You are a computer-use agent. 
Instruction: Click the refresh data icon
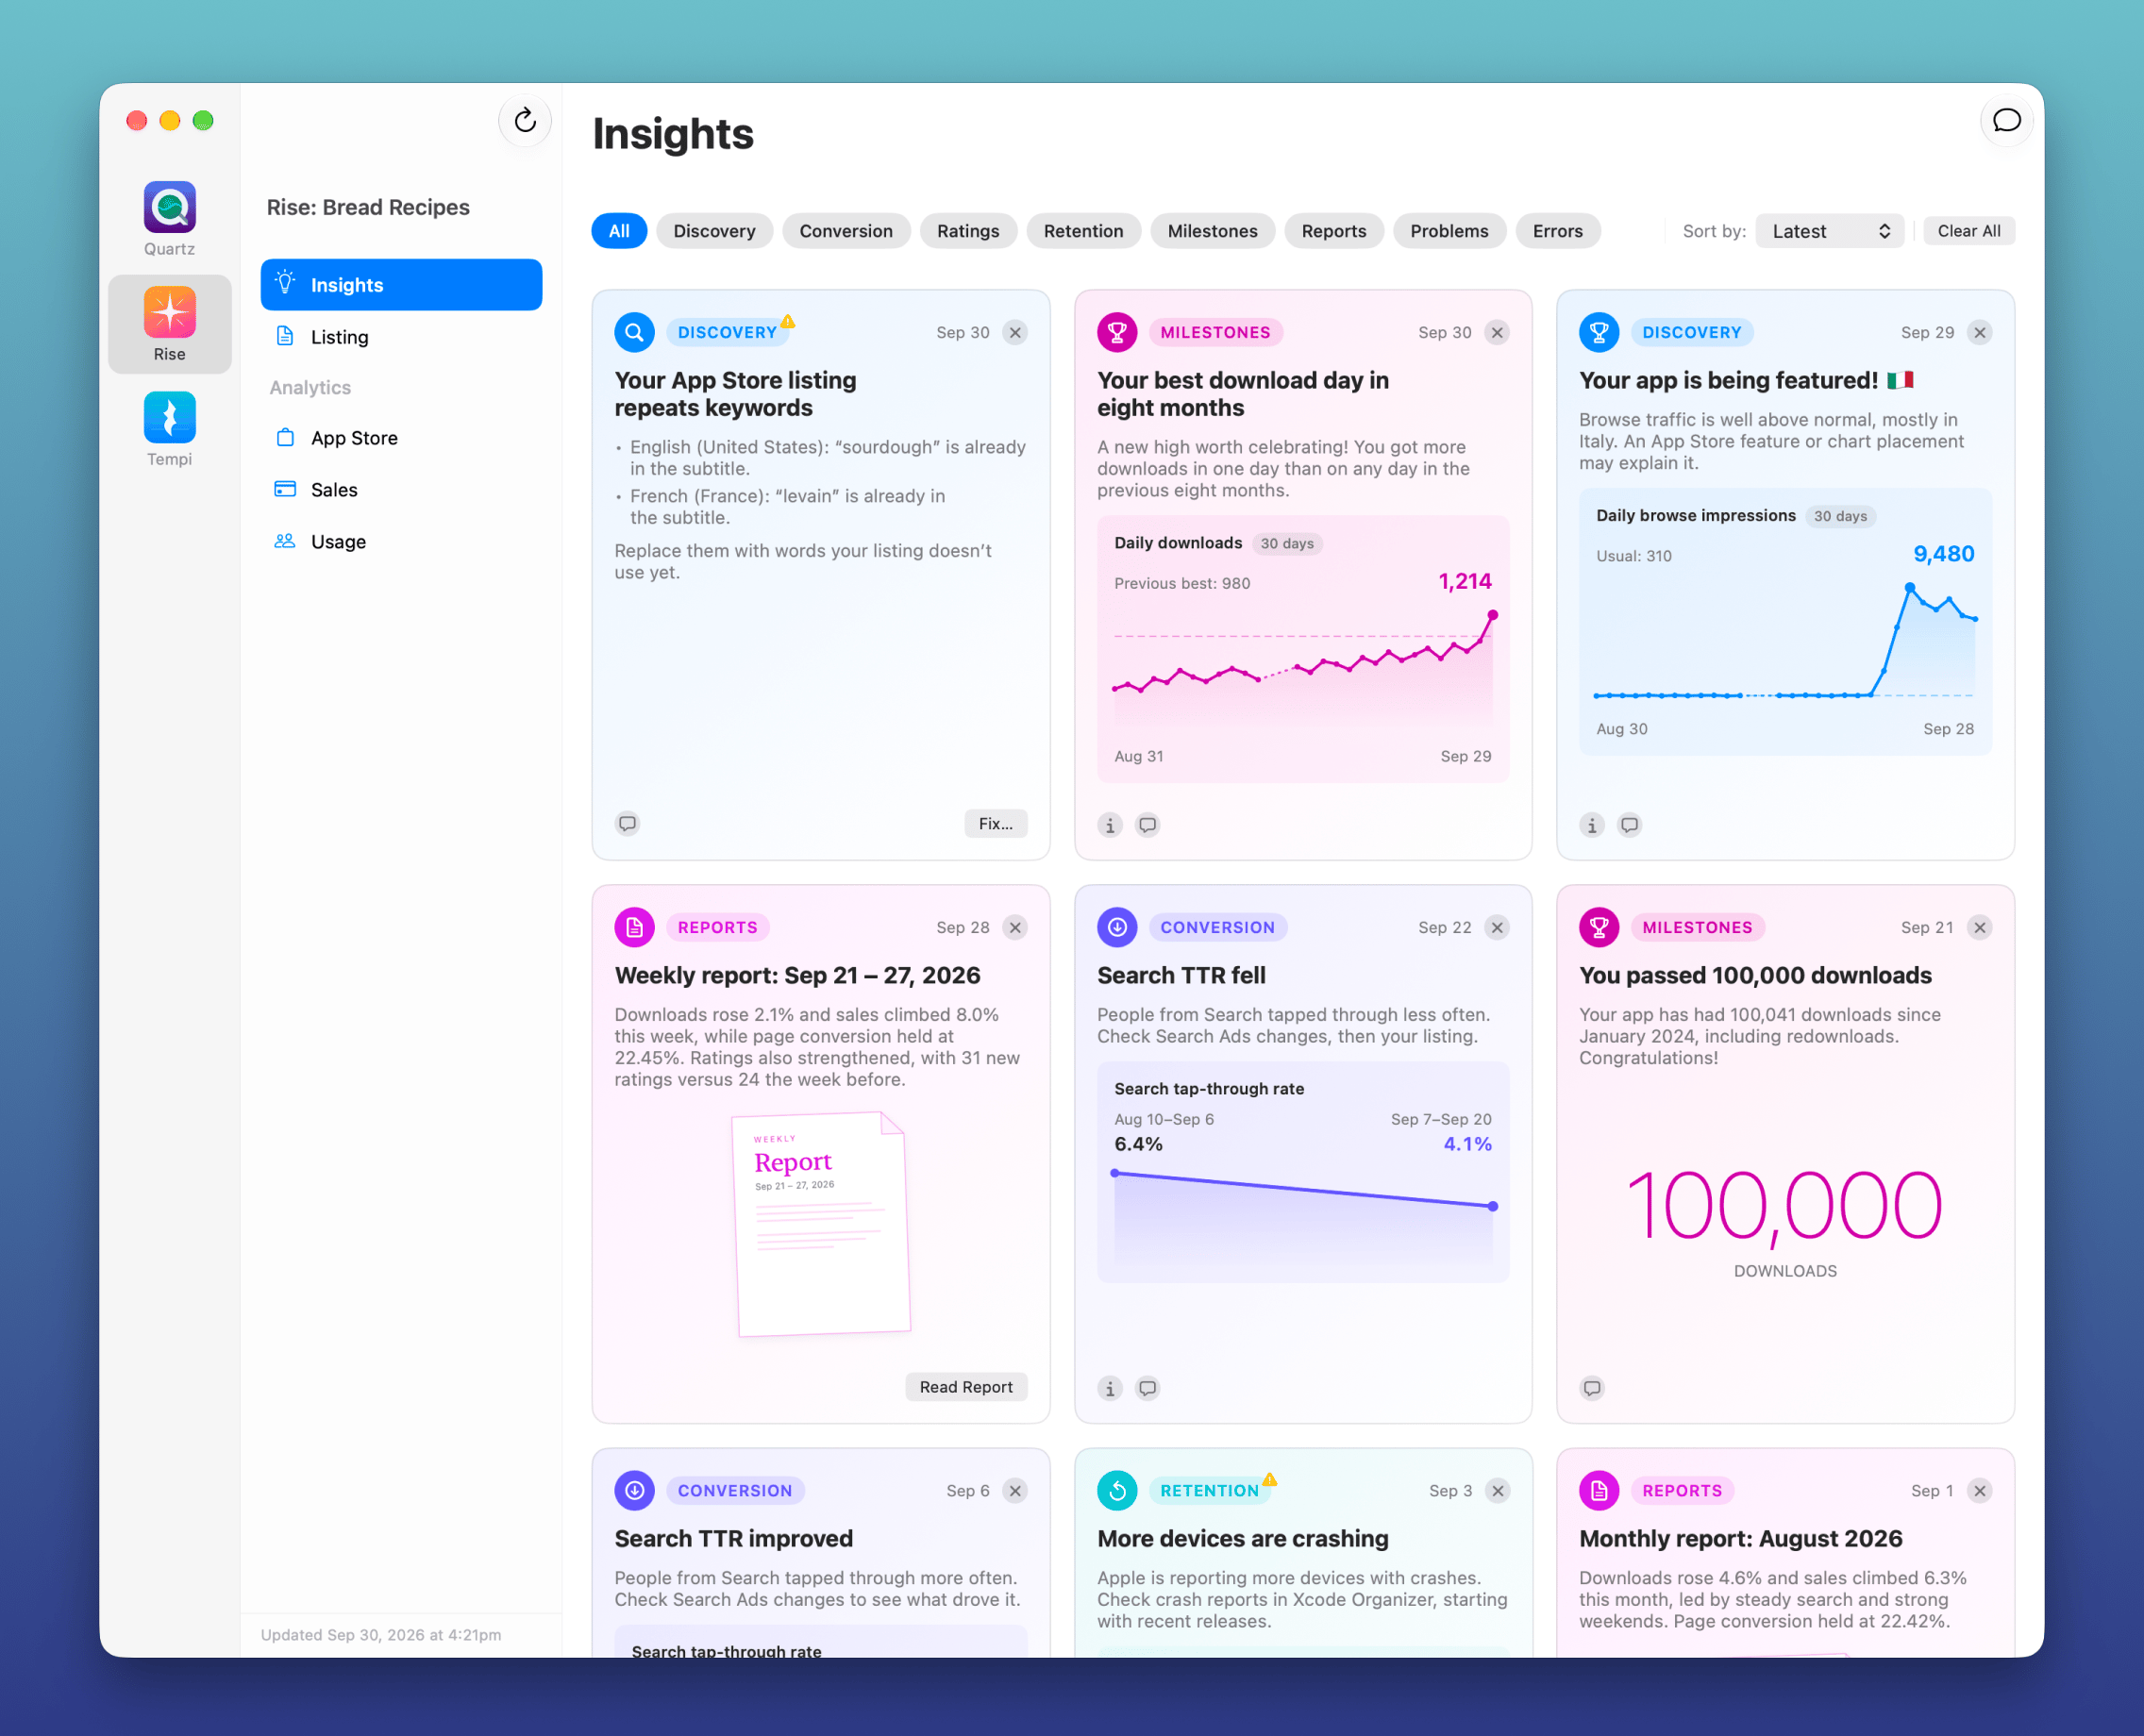pos(525,121)
